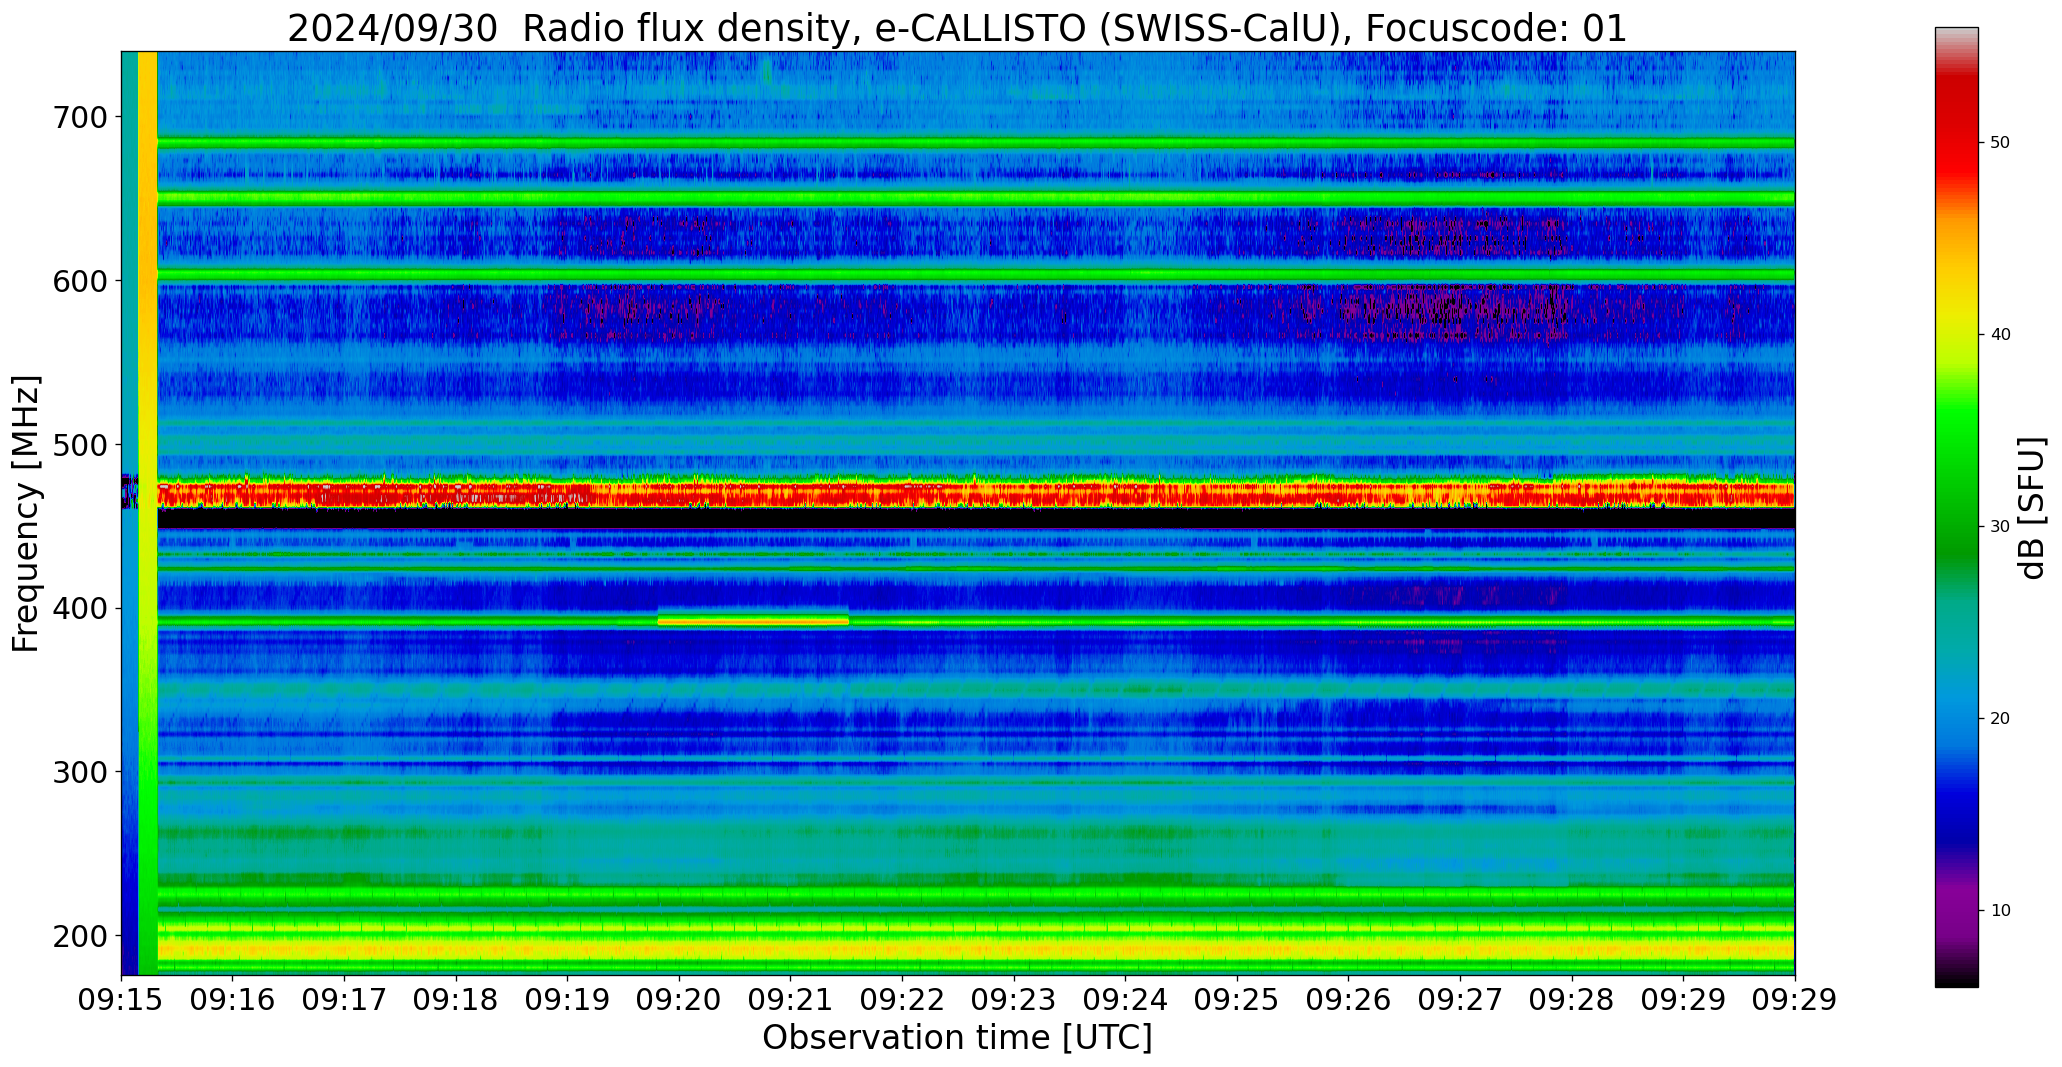The image size is (2062, 1067).
Task: Select the Observation time [UTC] axis label
Action: tap(957, 1037)
